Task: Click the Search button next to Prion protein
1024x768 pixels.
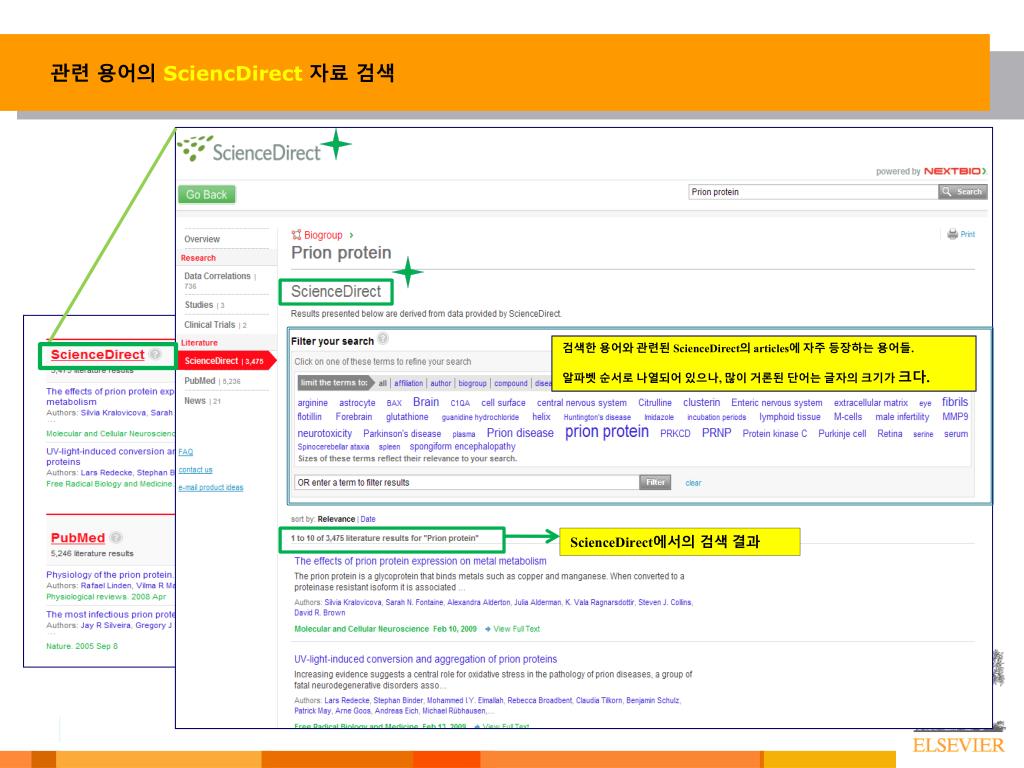Action: 963,191
